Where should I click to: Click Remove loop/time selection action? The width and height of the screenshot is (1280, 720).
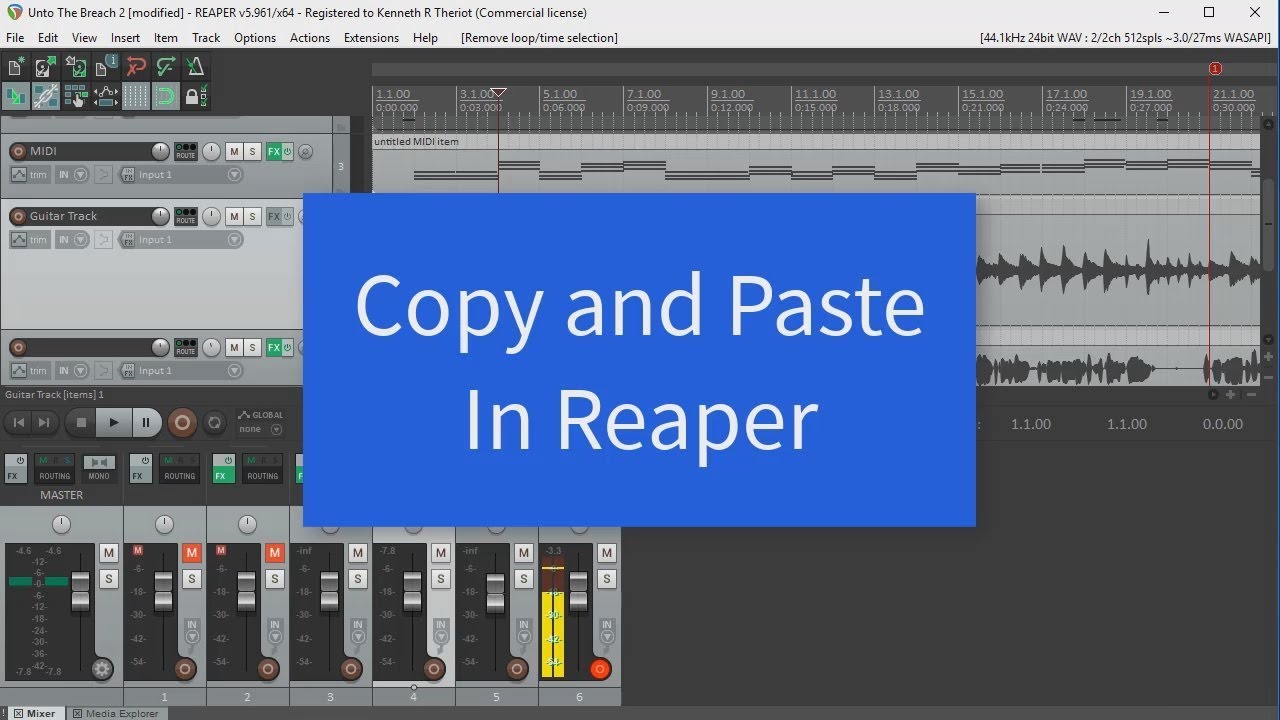539,38
